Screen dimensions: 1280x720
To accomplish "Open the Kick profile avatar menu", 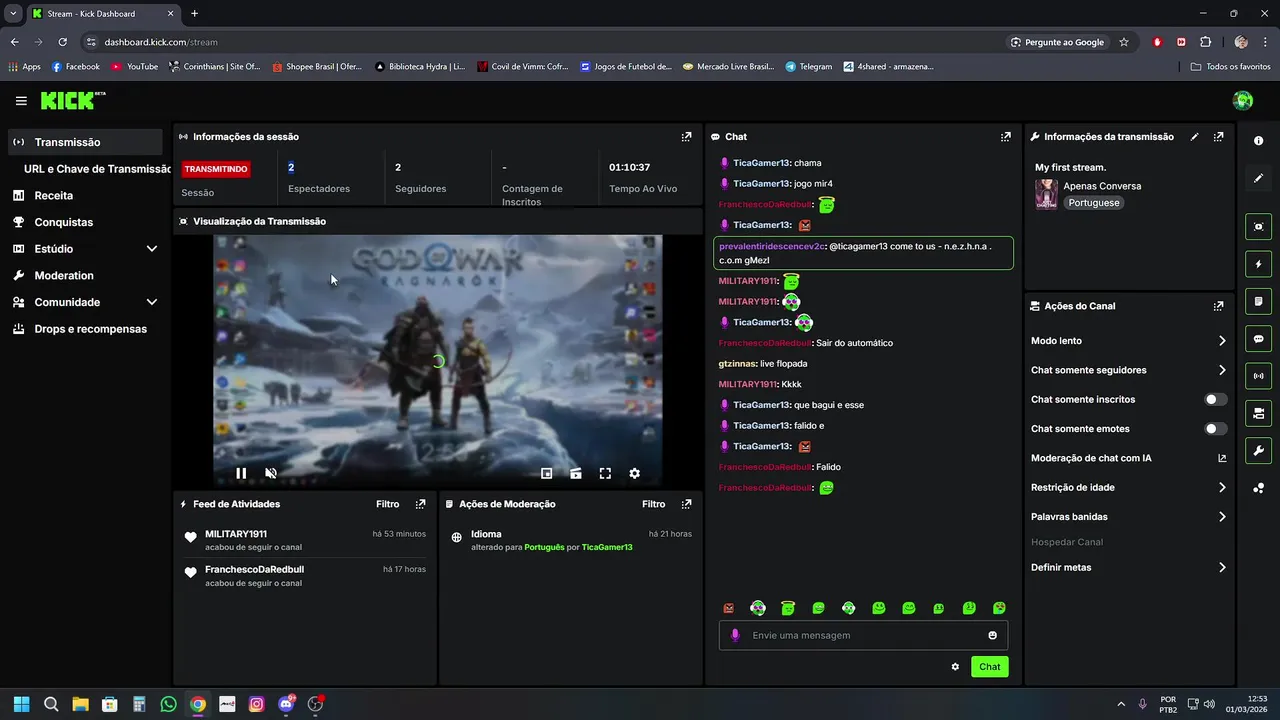I will pyautogui.click(x=1243, y=100).
